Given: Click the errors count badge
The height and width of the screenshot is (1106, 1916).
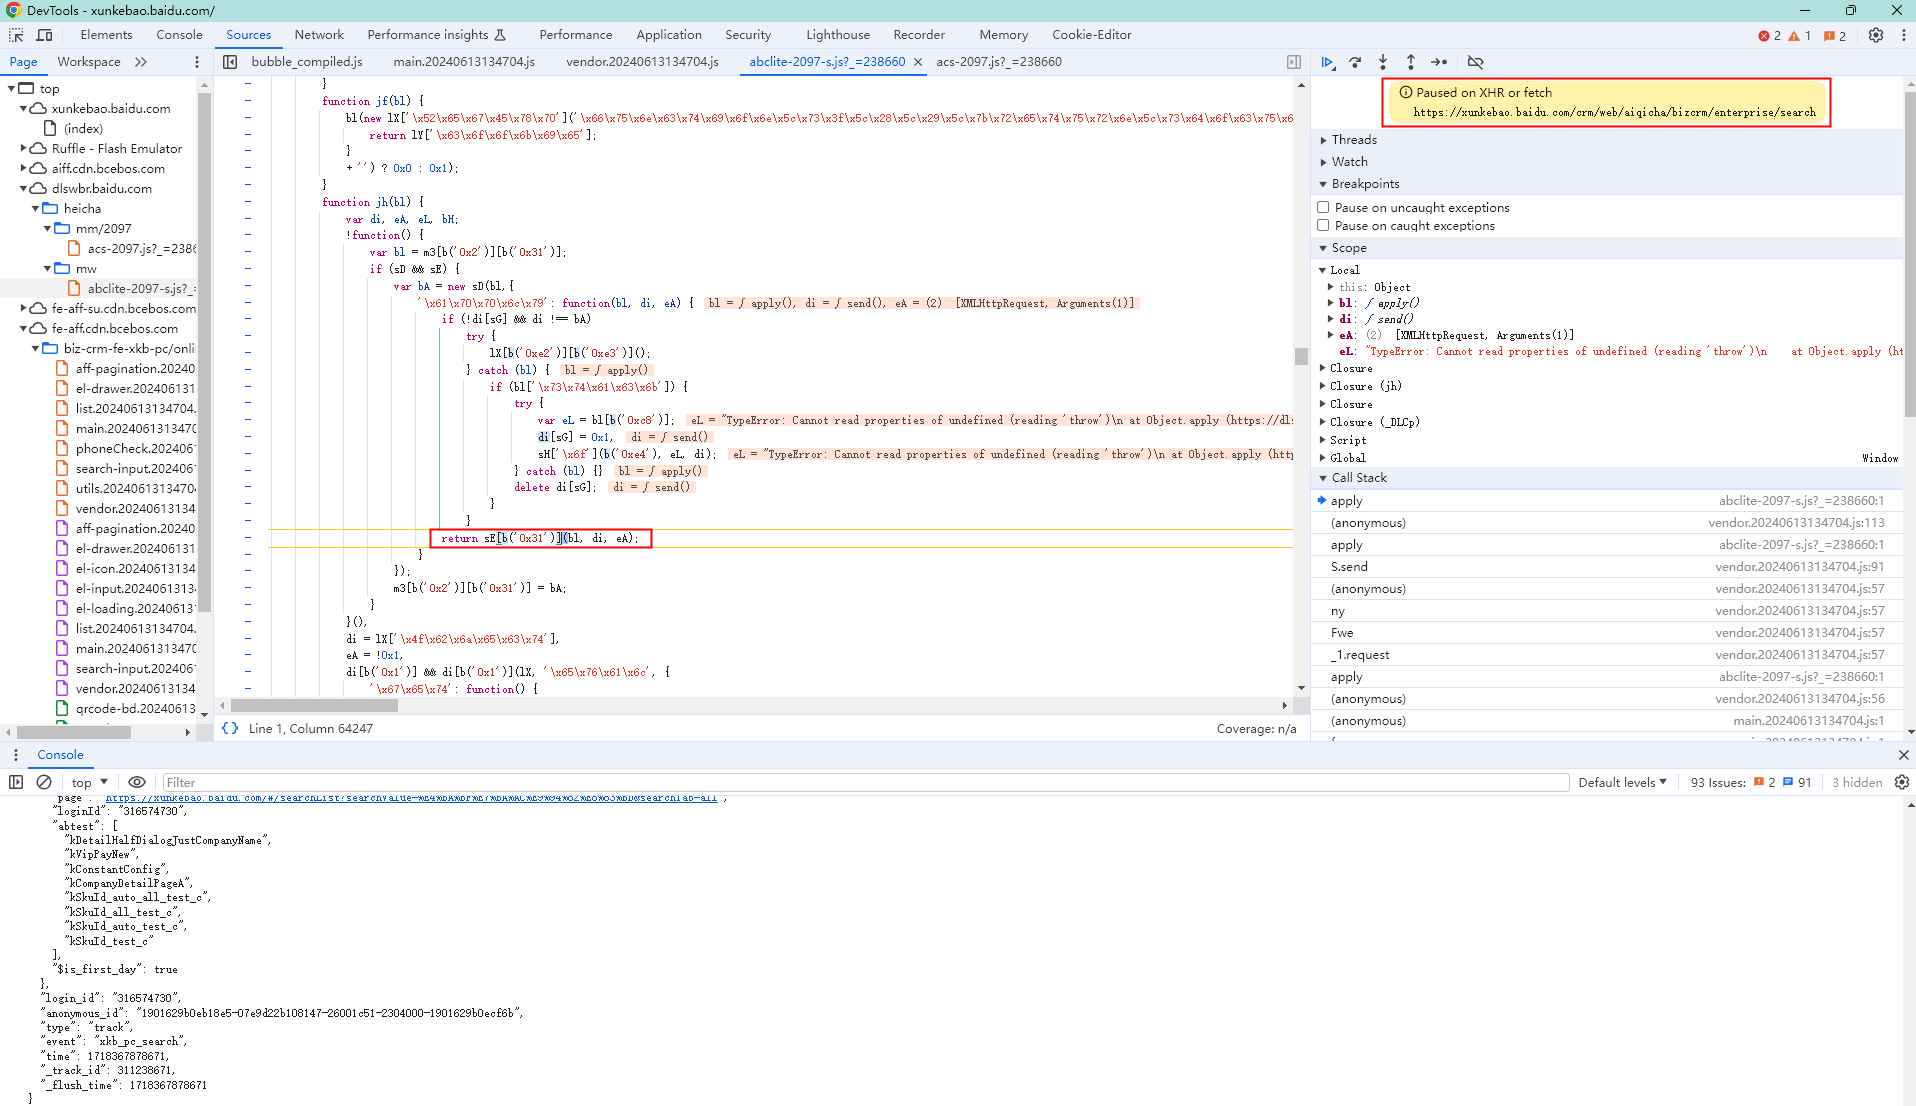Looking at the screenshot, I should coord(1769,36).
